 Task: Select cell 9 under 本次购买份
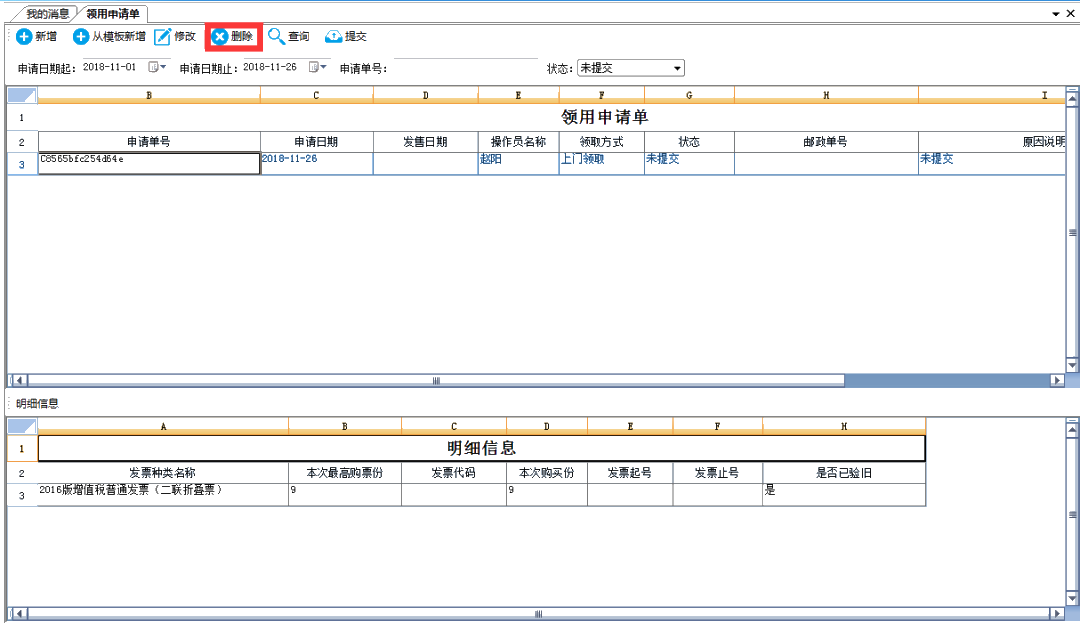[546, 494]
